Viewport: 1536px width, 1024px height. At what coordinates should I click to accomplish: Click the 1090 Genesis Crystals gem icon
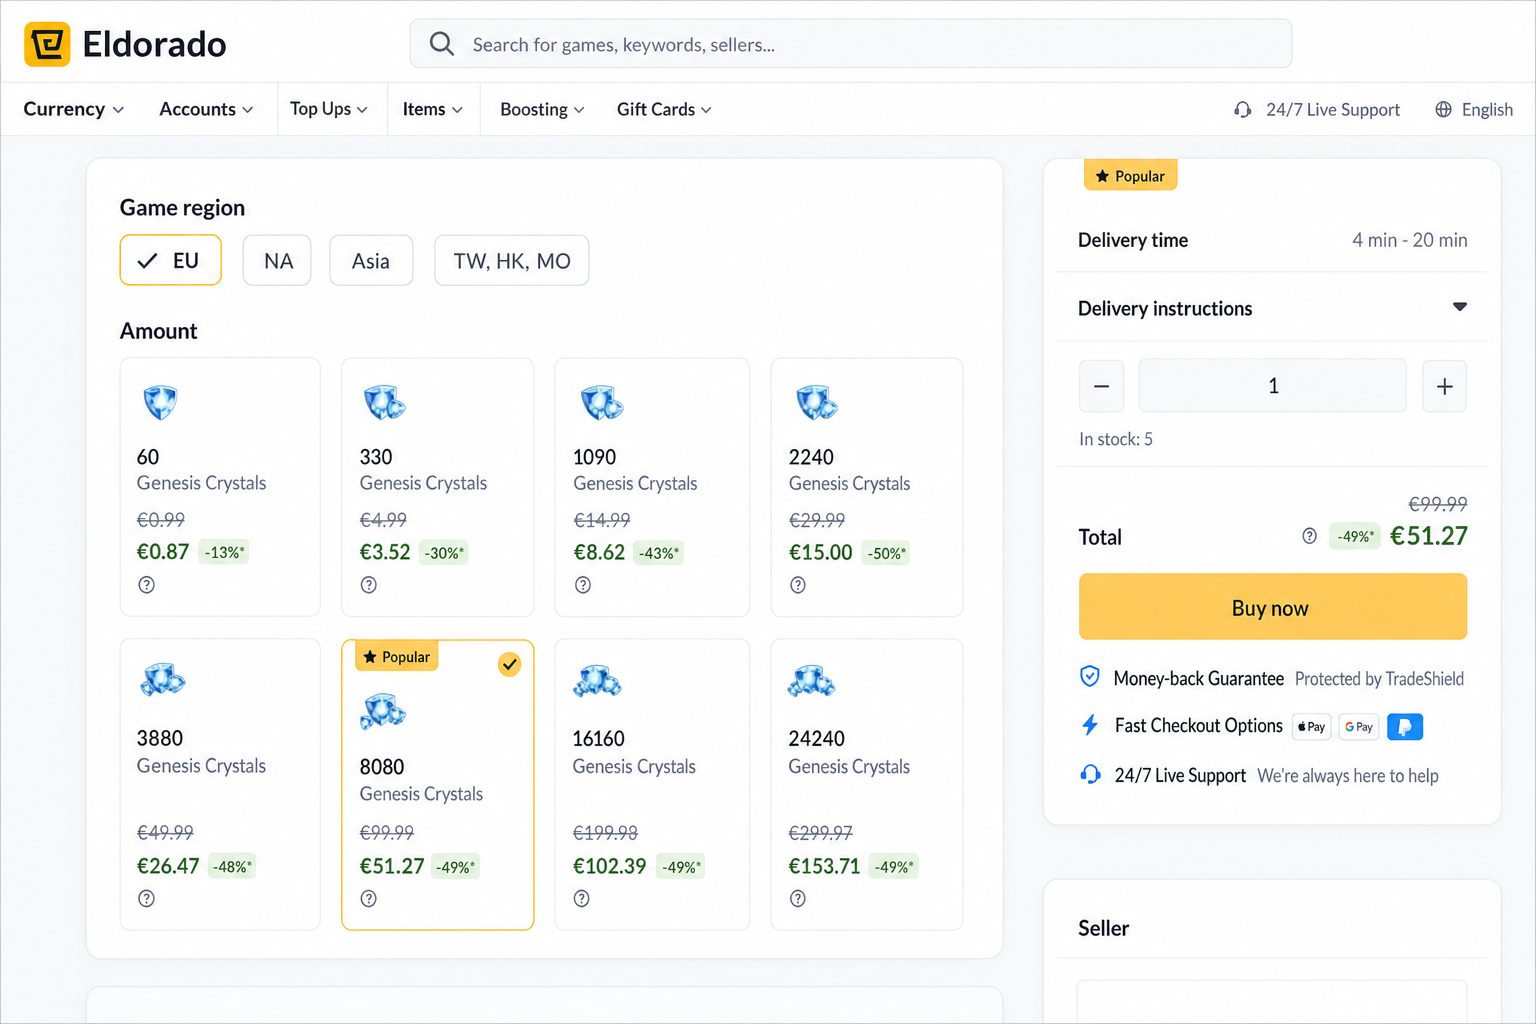click(x=602, y=402)
